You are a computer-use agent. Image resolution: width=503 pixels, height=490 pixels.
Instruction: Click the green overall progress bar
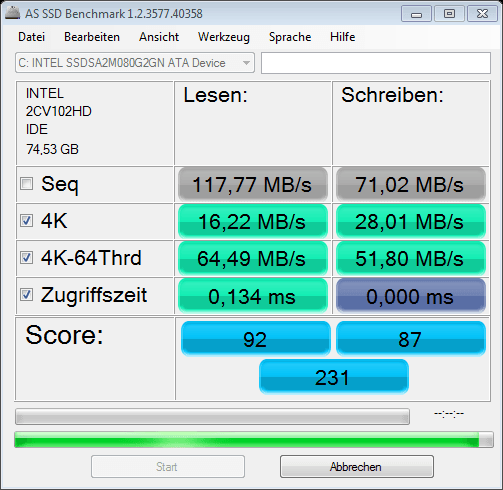click(254, 439)
